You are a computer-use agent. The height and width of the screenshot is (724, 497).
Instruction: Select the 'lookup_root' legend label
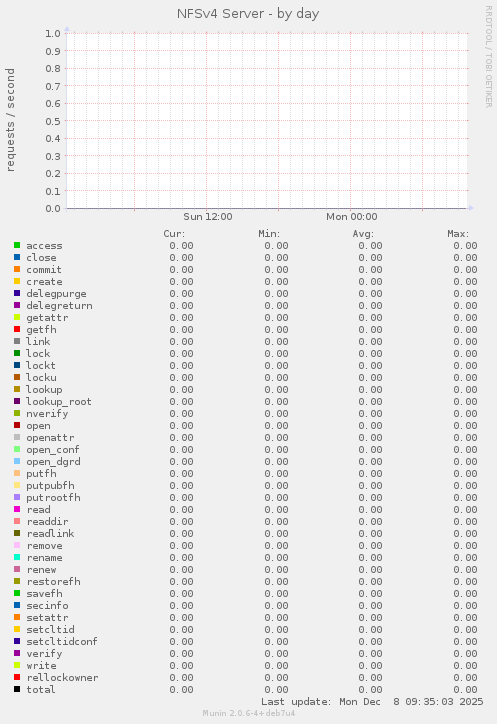click(x=59, y=402)
